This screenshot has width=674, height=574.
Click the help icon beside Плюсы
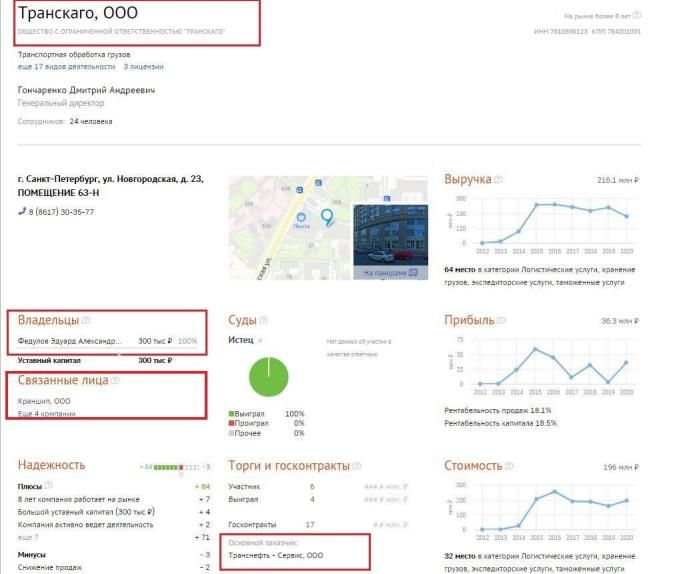tap(49, 485)
